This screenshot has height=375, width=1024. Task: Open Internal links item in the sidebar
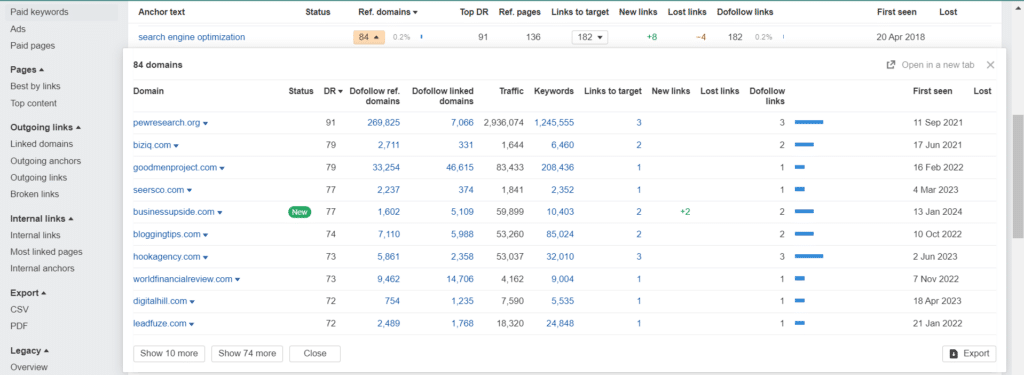pyautogui.click(x=35, y=235)
